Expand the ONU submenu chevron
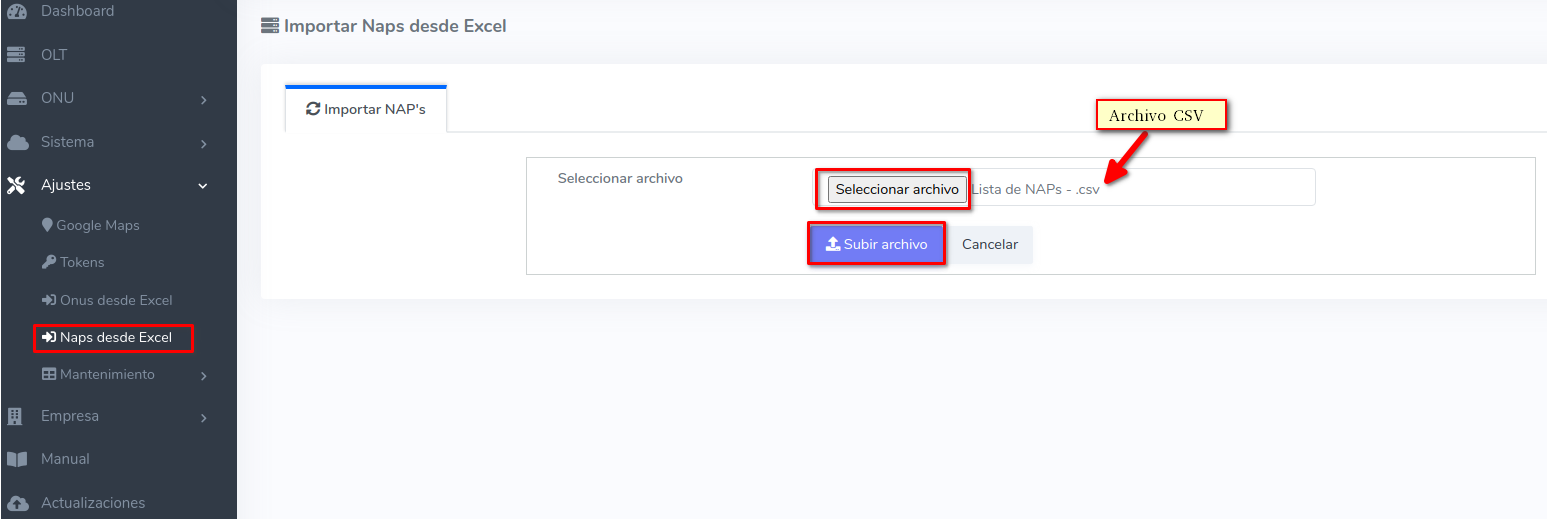The height and width of the screenshot is (519, 1547). [x=203, y=100]
